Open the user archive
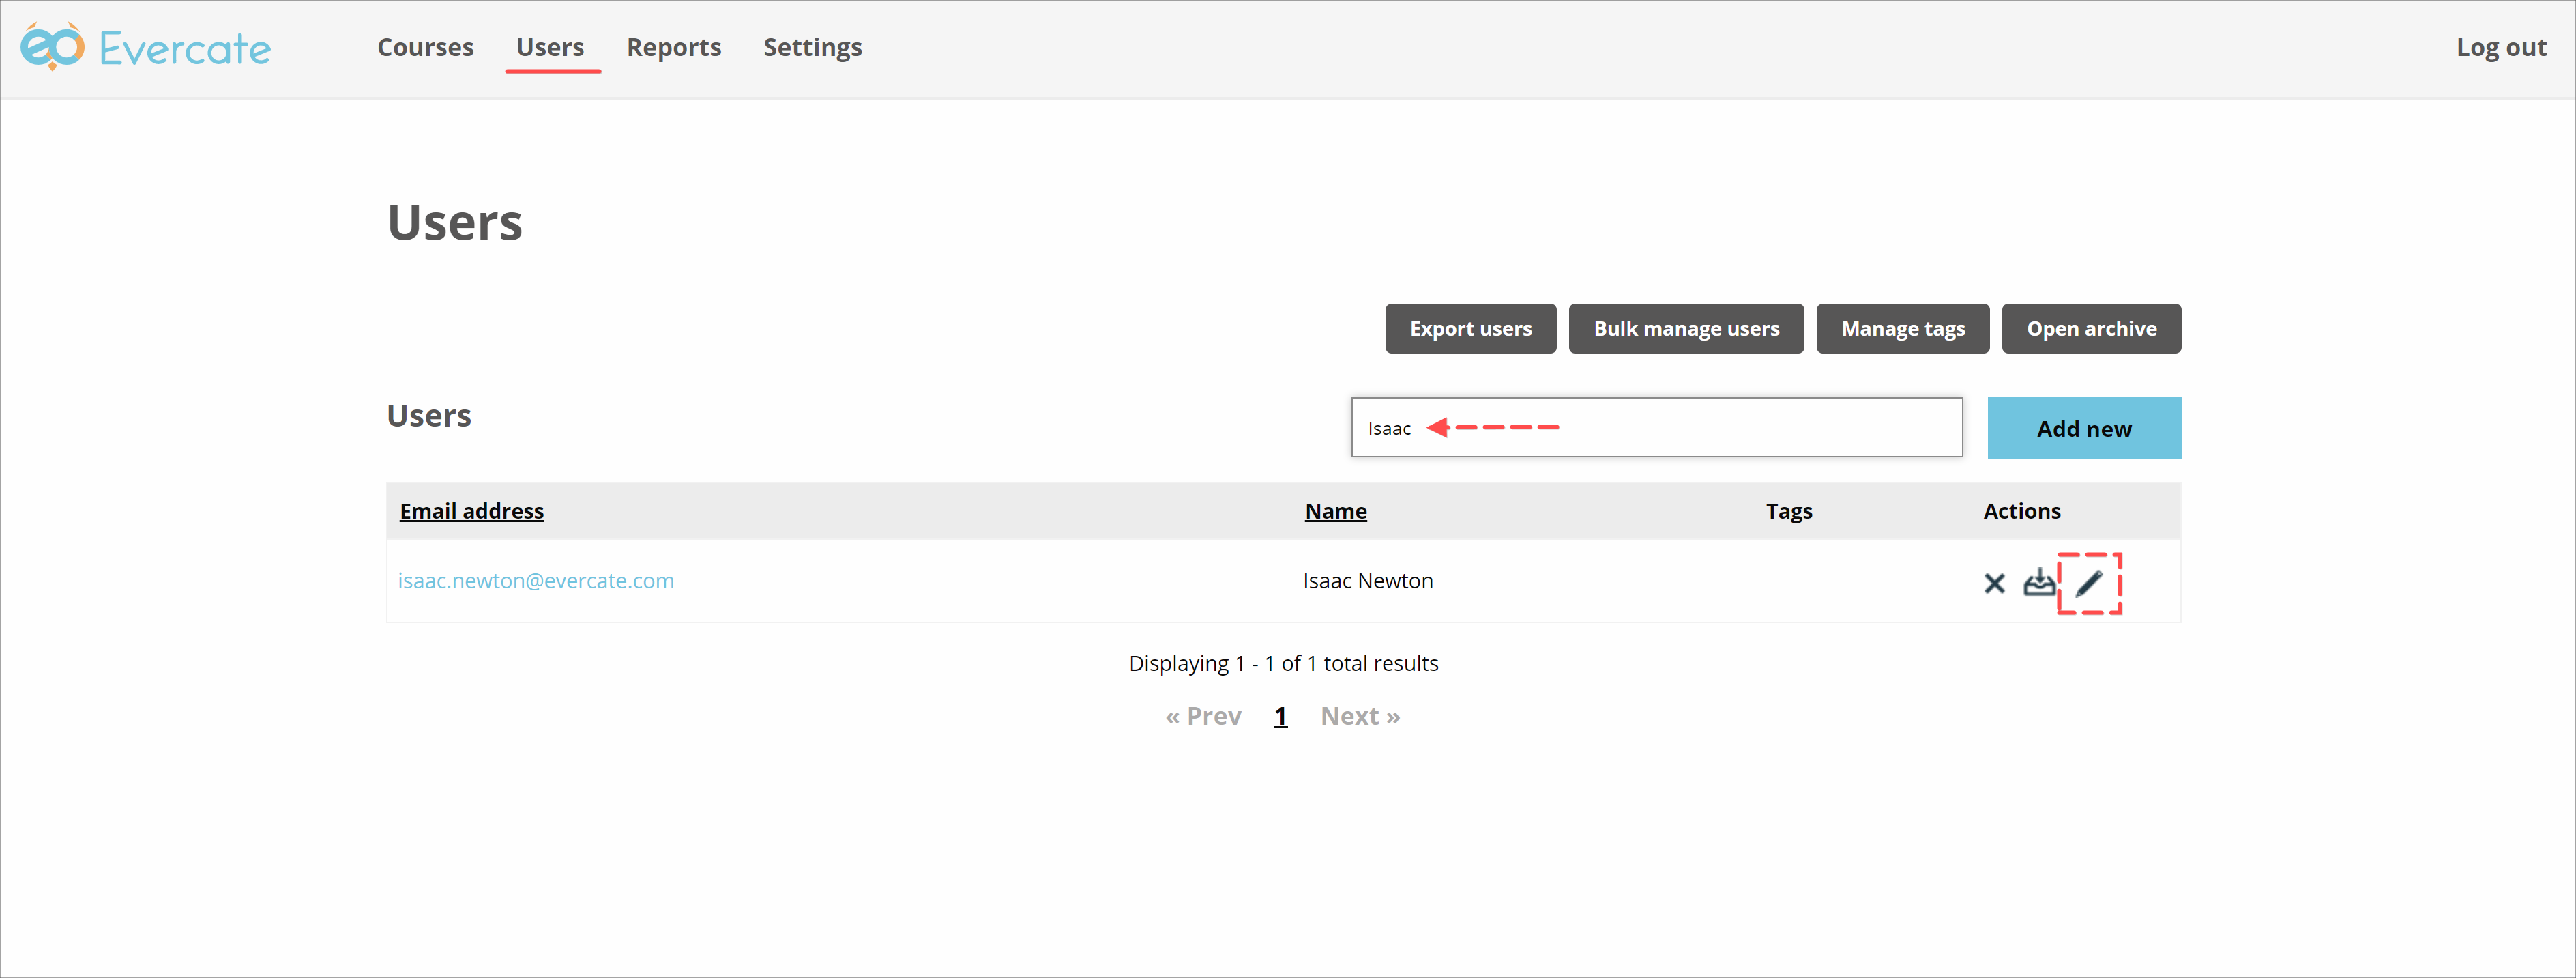2576x978 pixels. coord(2091,329)
